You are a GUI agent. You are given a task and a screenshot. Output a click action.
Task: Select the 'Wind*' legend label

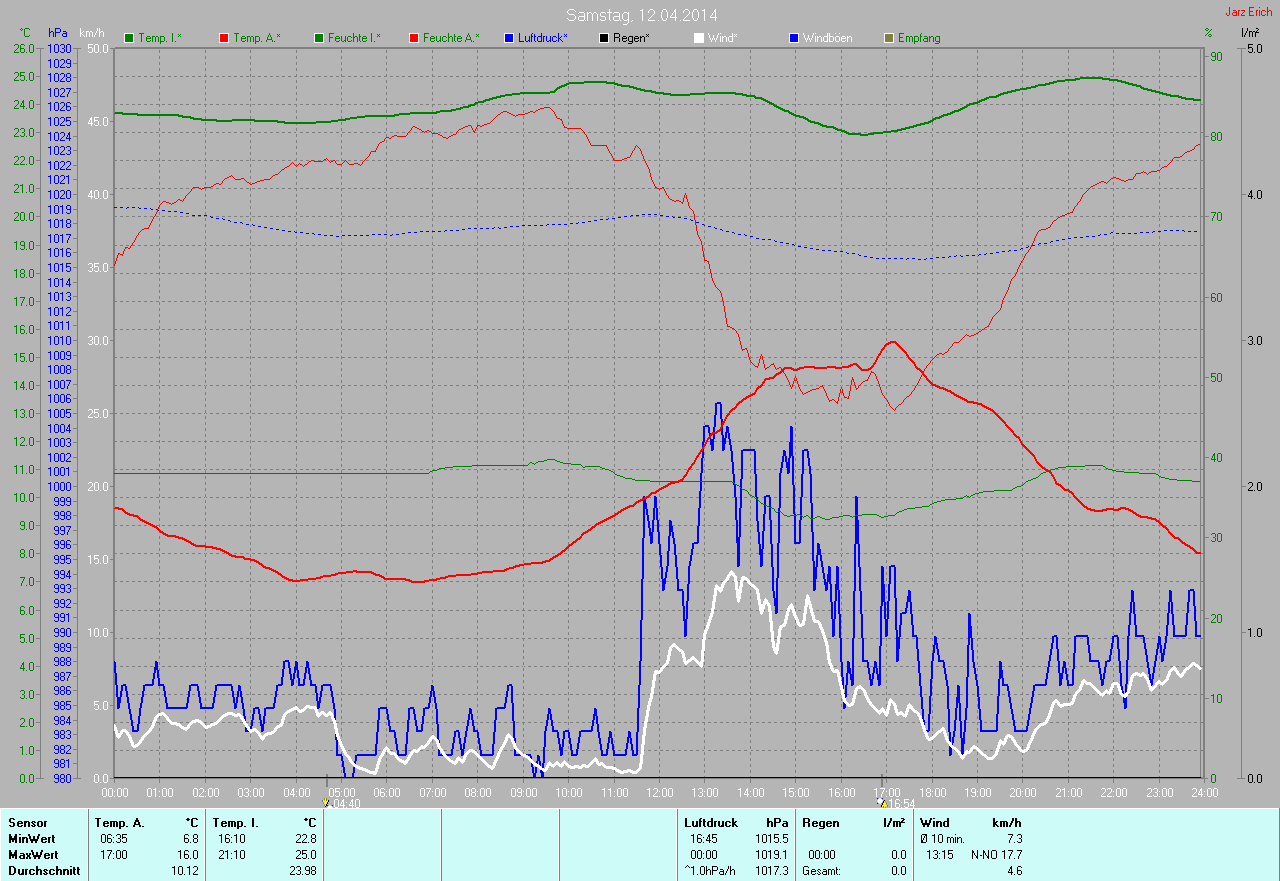pos(722,38)
